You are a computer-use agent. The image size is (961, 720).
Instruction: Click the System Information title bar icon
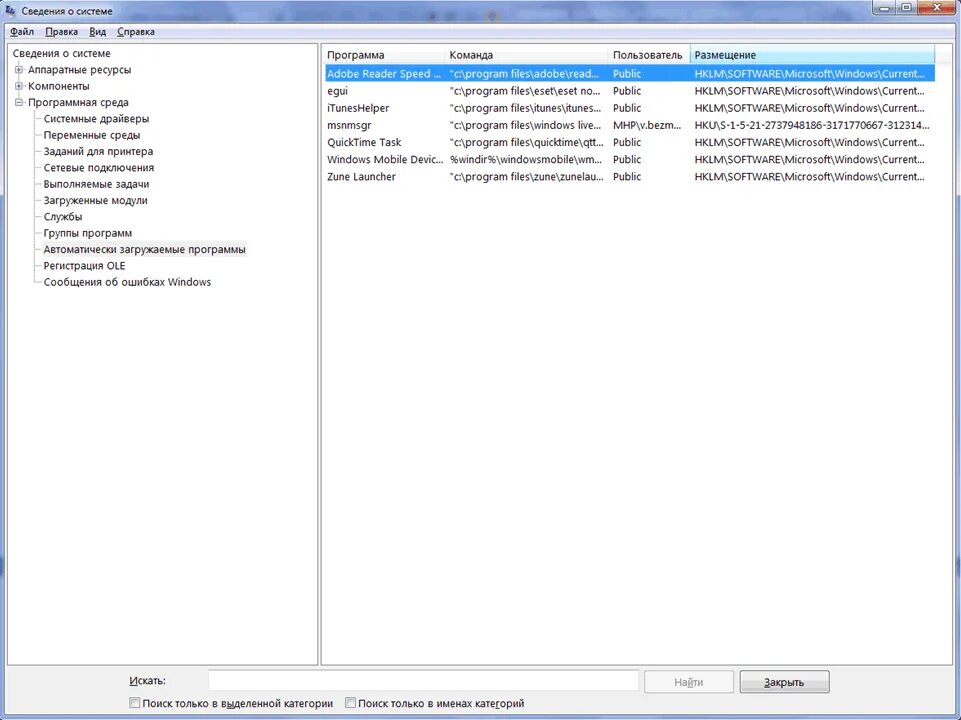[10, 10]
